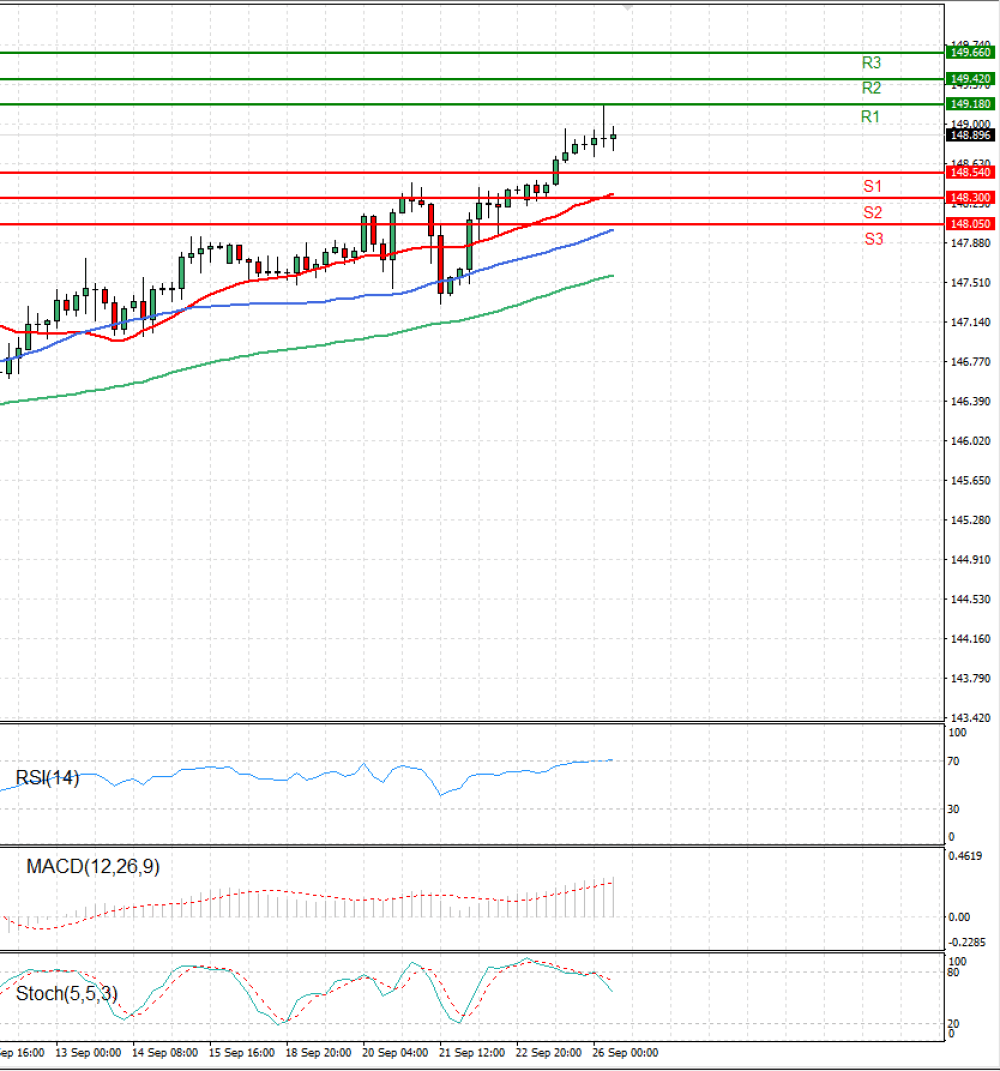1000x1071 pixels.
Task: Click the S1 support label
Action: pos(872,186)
